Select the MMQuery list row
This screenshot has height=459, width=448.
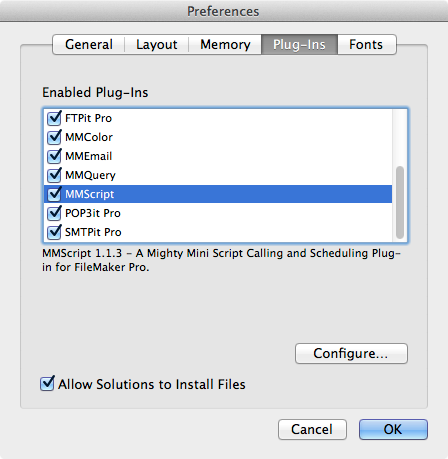pyautogui.click(x=218, y=175)
